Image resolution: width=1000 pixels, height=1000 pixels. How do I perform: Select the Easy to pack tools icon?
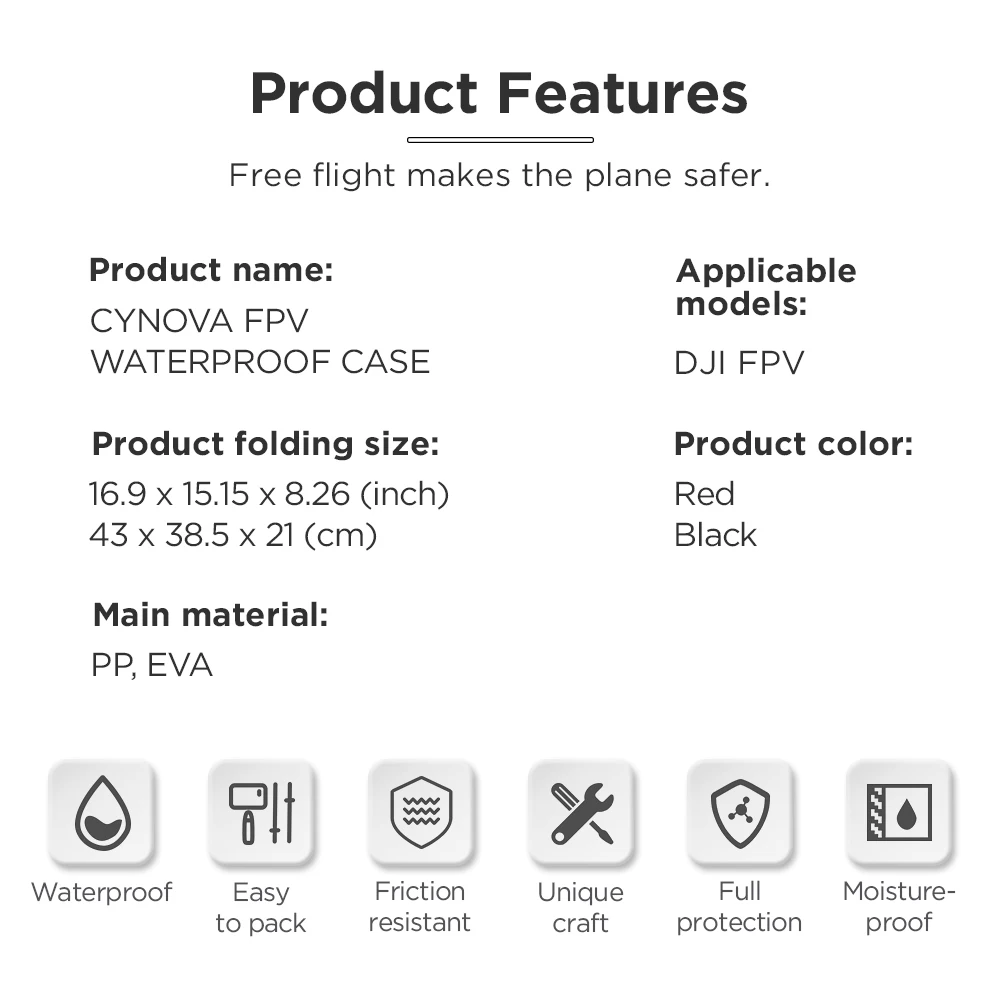click(x=261, y=813)
